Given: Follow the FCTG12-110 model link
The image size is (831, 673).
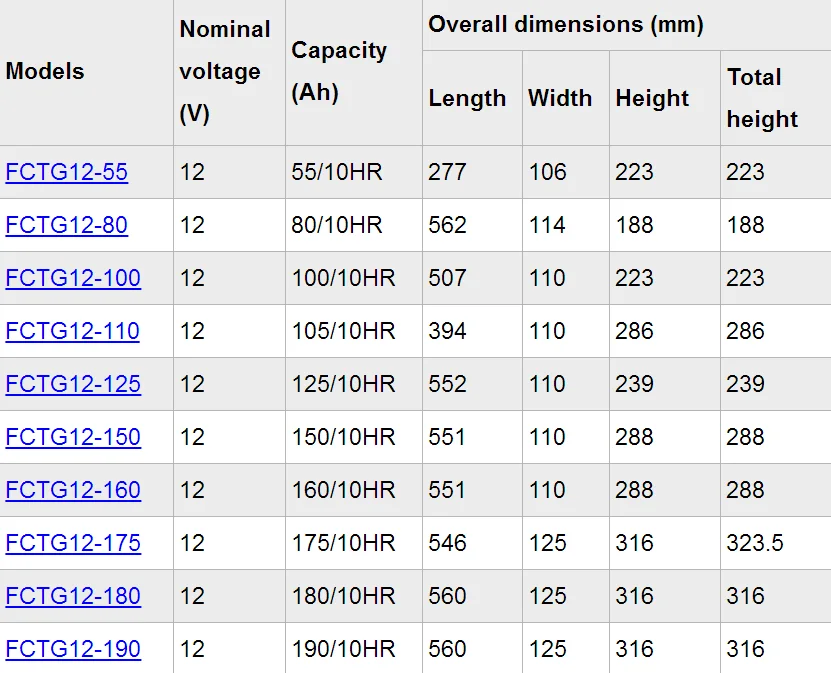Looking at the screenshot, I should [72, 331].
